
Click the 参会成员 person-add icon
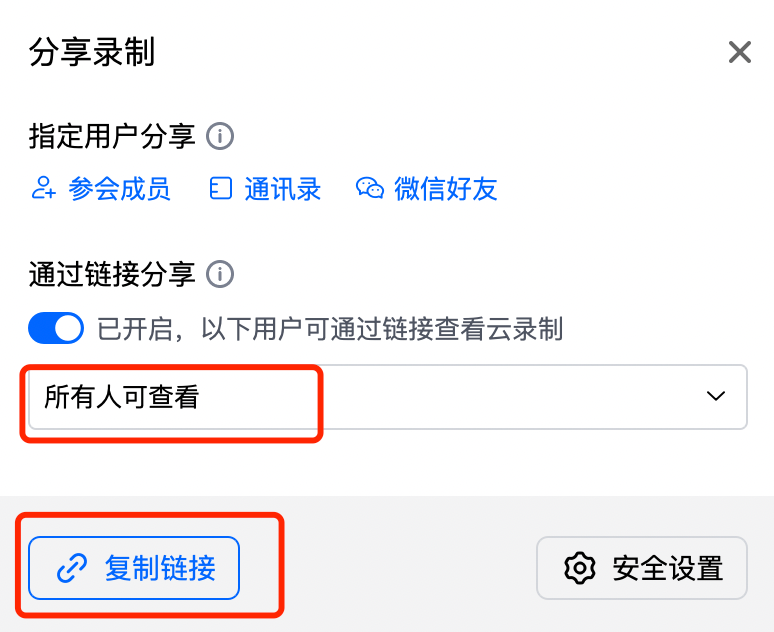click(x=43, y=189)
